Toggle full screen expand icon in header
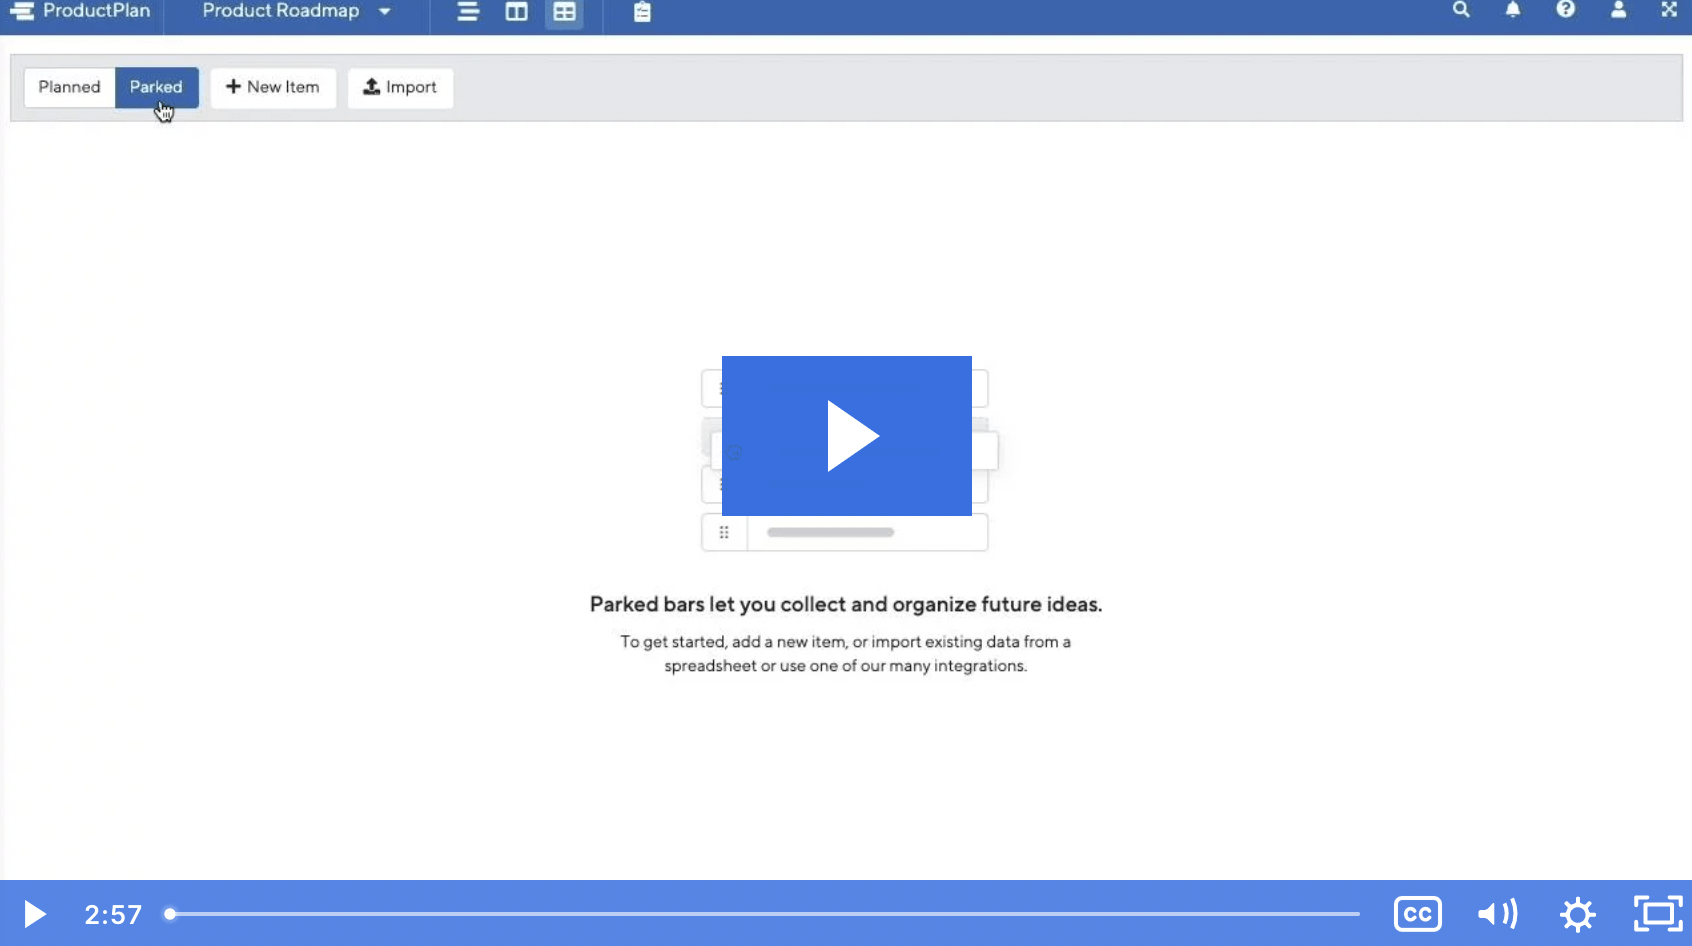The width and height of the screenshot is (1692, 946). (x=1669, y=10)
